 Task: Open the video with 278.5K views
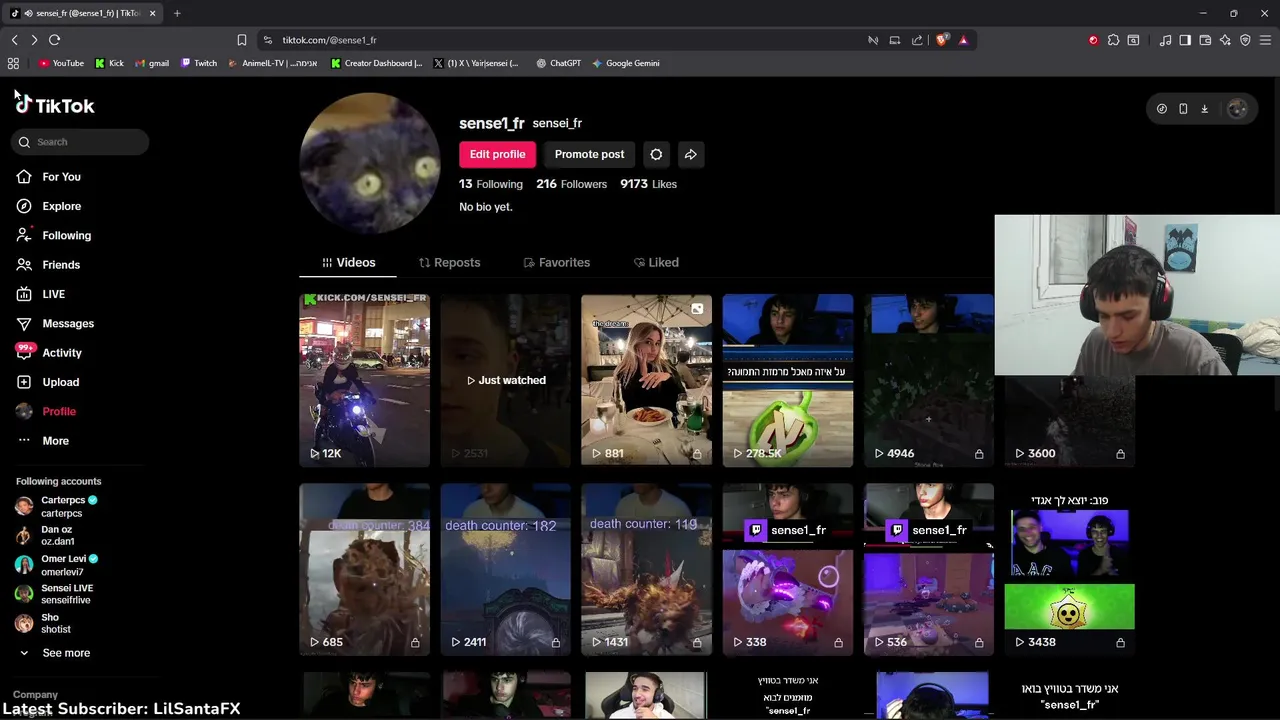pos(788,380)
